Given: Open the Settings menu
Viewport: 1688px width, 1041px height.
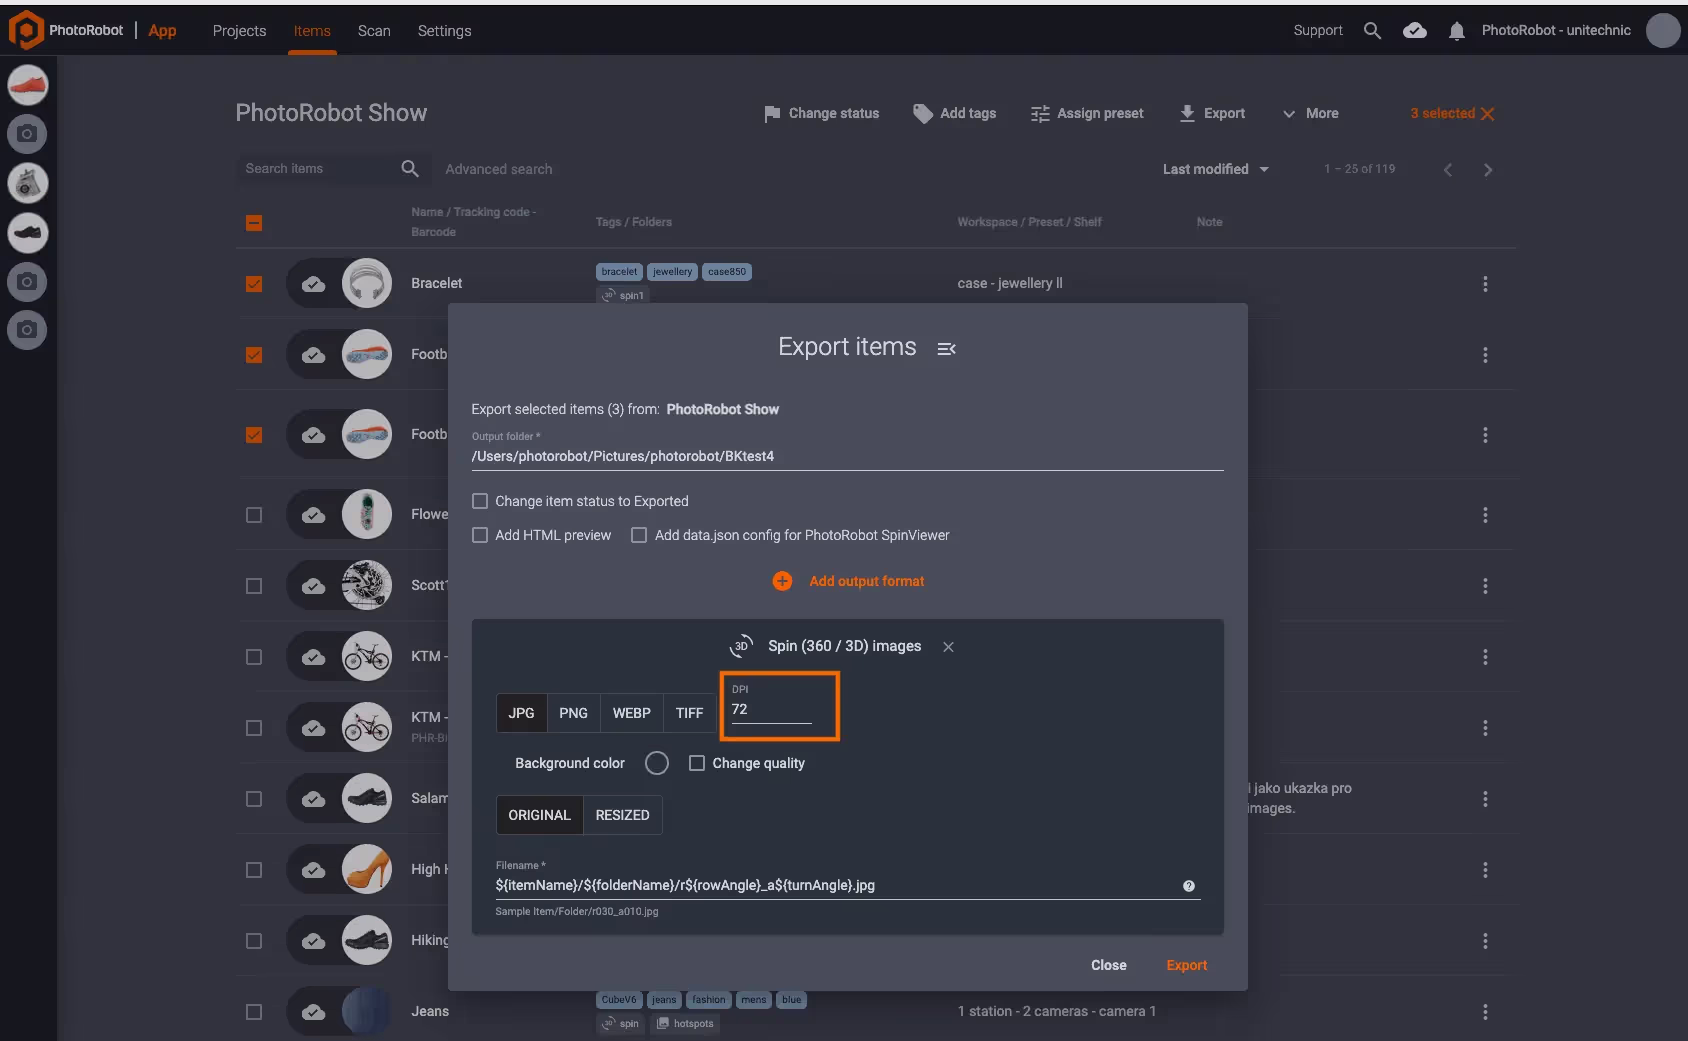Looking at the screenshot, I should pyautogui.click(x=444, y=31).
